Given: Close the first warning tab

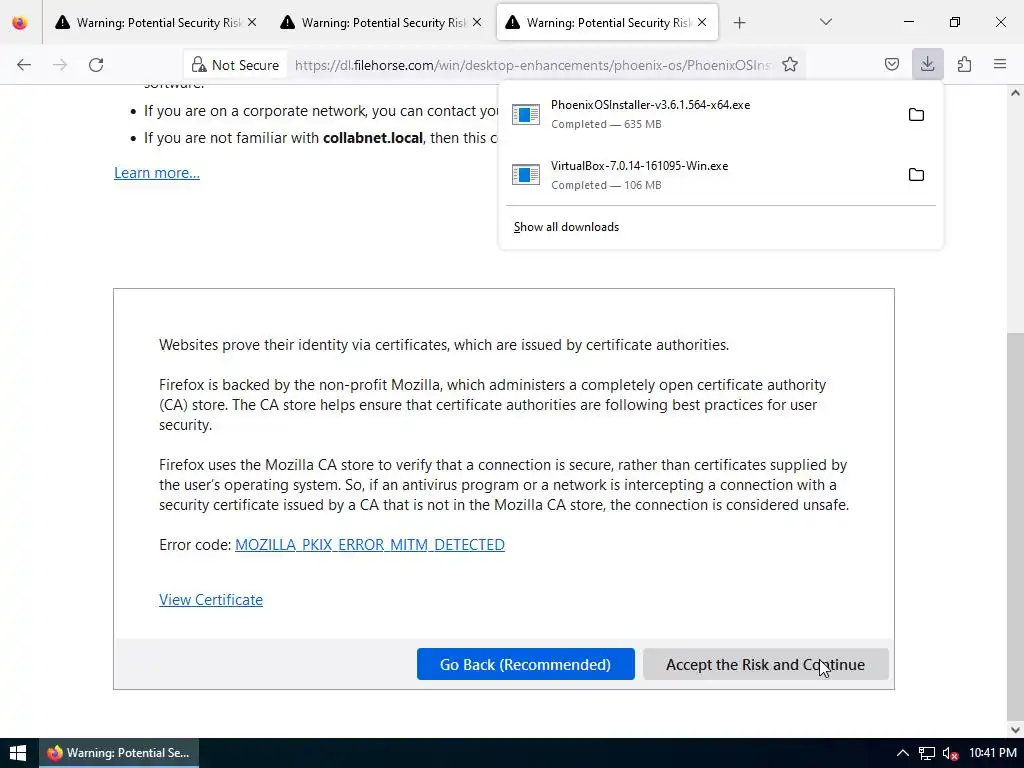Looking at the screenshot, I should [252, 22].
